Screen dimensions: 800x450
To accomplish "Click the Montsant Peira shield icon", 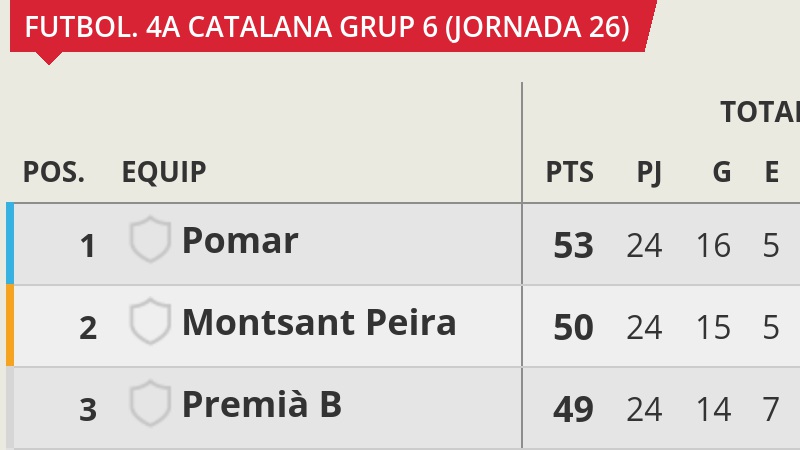I will pos(150,321).
